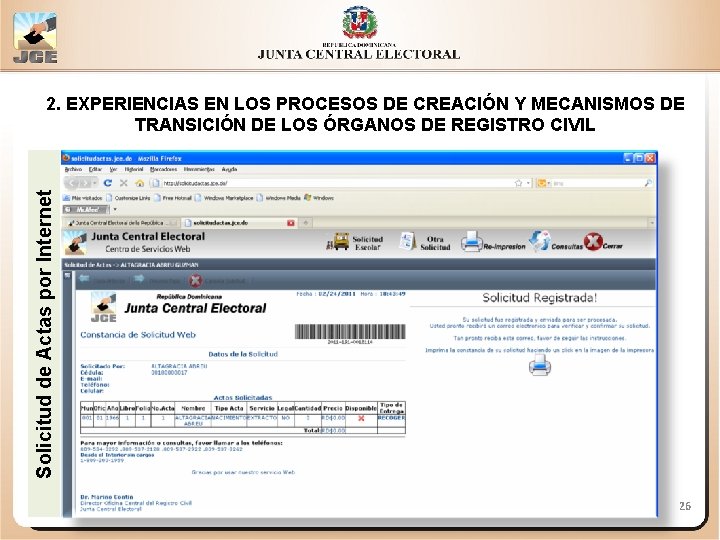Viewport: 720px width, 540px height.
Task: Click the barcode image on the constancia
Action: point(350,332)
